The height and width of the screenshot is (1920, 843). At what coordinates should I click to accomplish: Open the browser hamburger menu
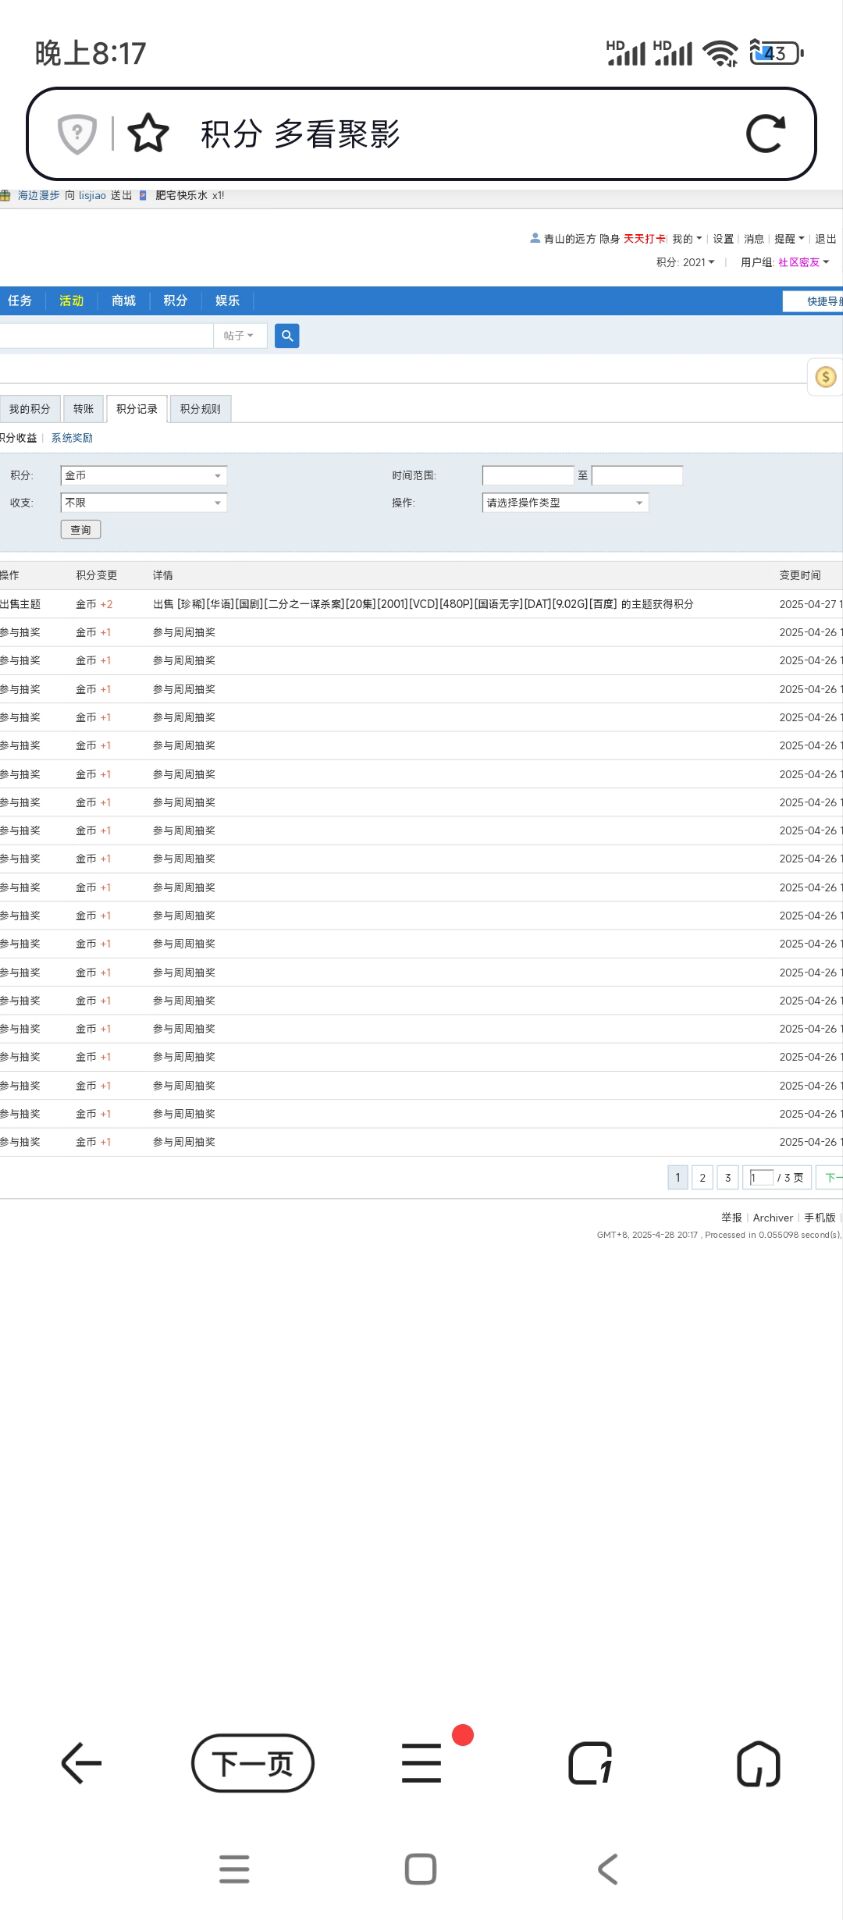pos(421,1763)
